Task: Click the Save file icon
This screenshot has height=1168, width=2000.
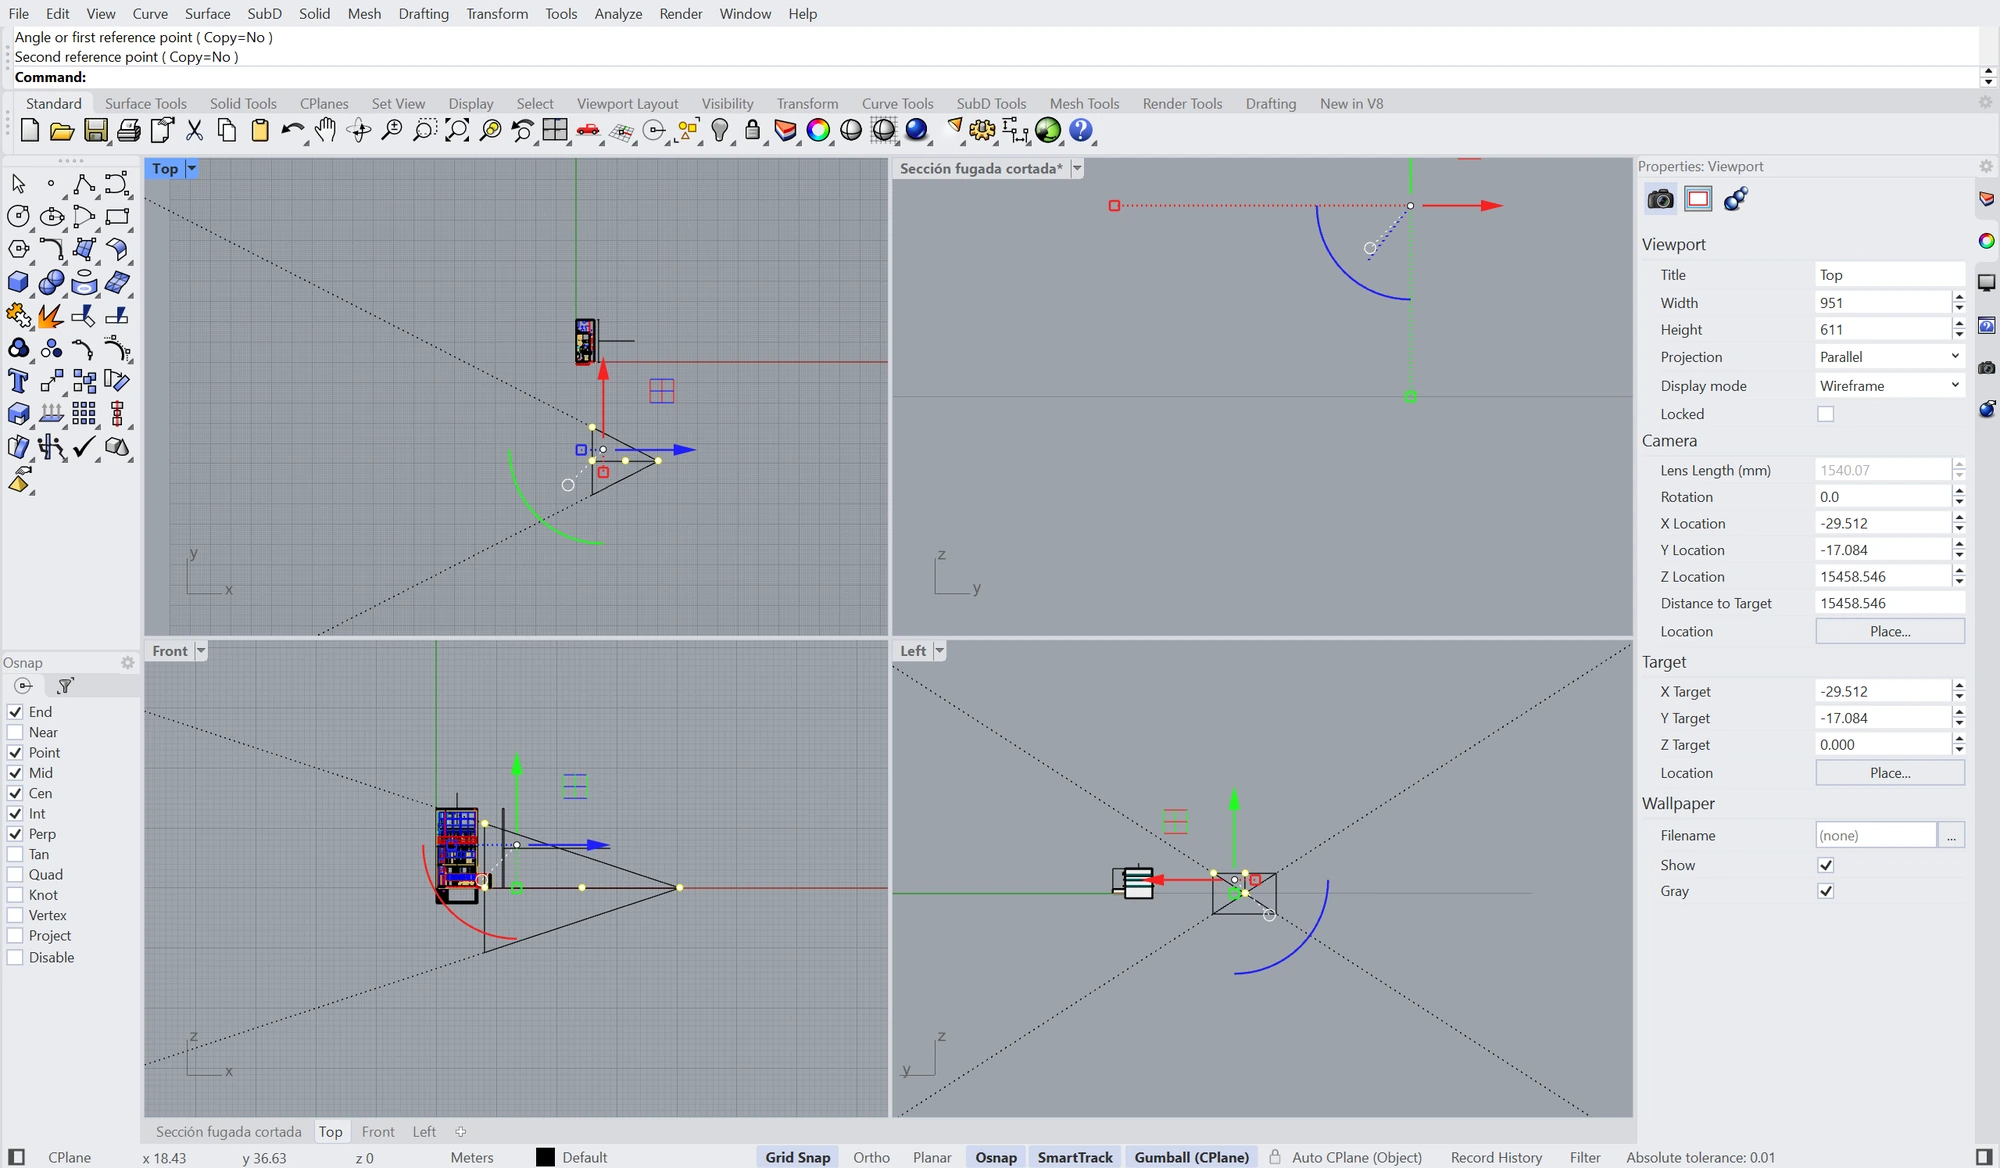Action: pyautogui.click(x=95, y=130)
